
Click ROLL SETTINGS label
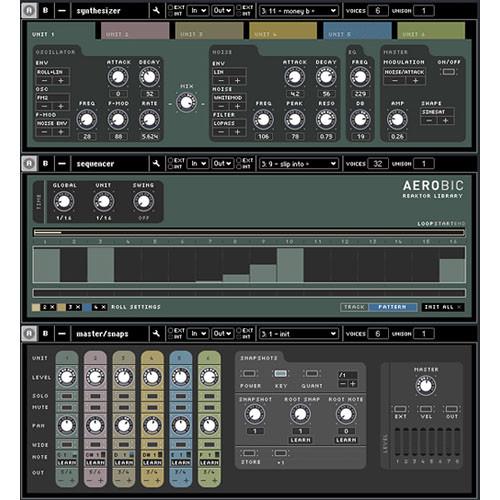click(136, 307)
